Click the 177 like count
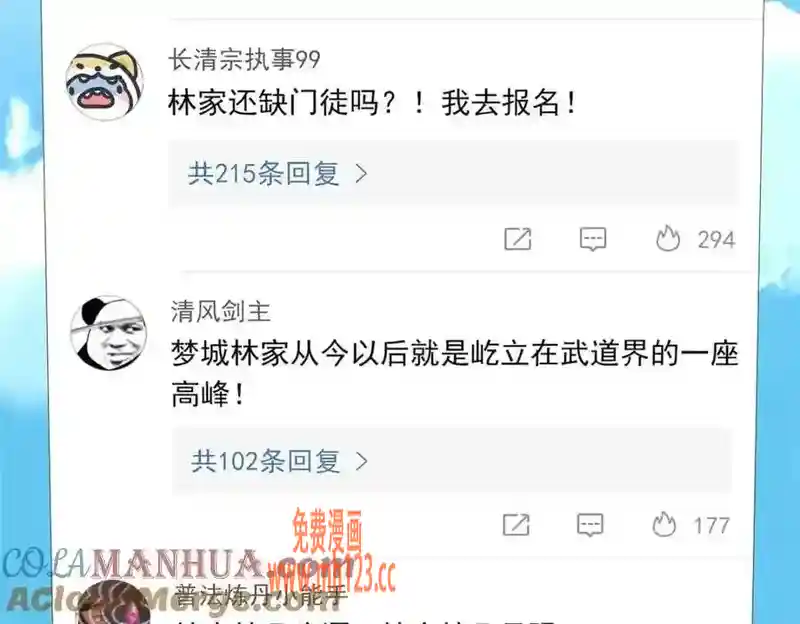Screen dimensions: 800x624 click(711, 526)
